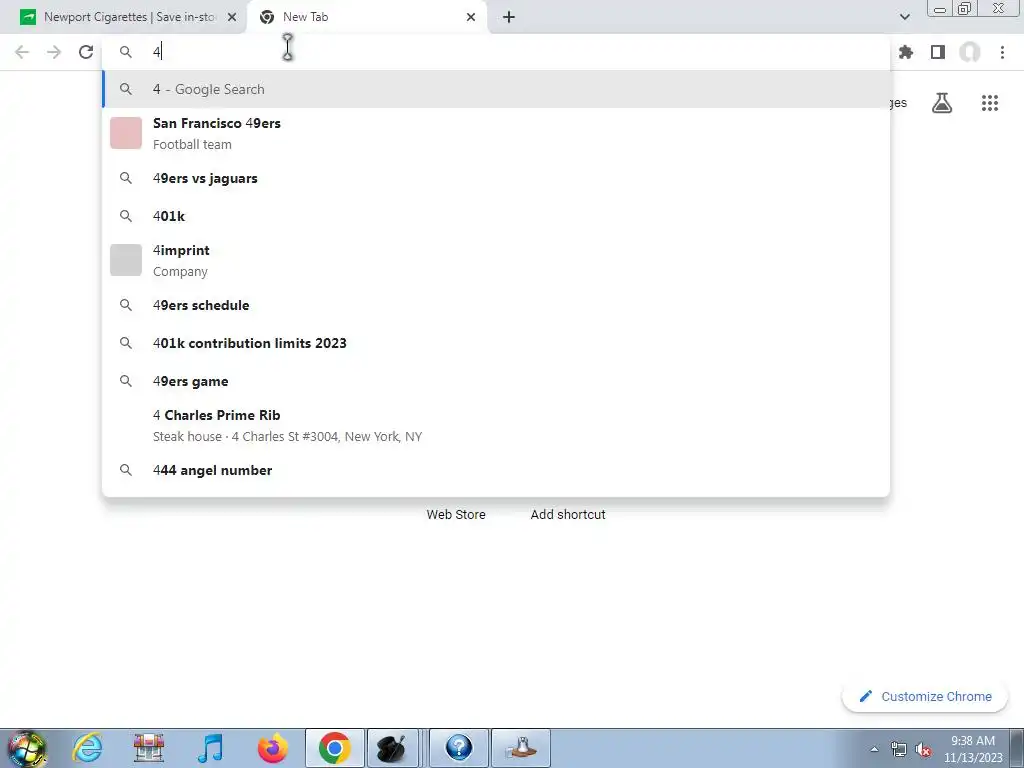Choose the 4imprint Company suggestion
The image size is (1024, 768).
496,261
